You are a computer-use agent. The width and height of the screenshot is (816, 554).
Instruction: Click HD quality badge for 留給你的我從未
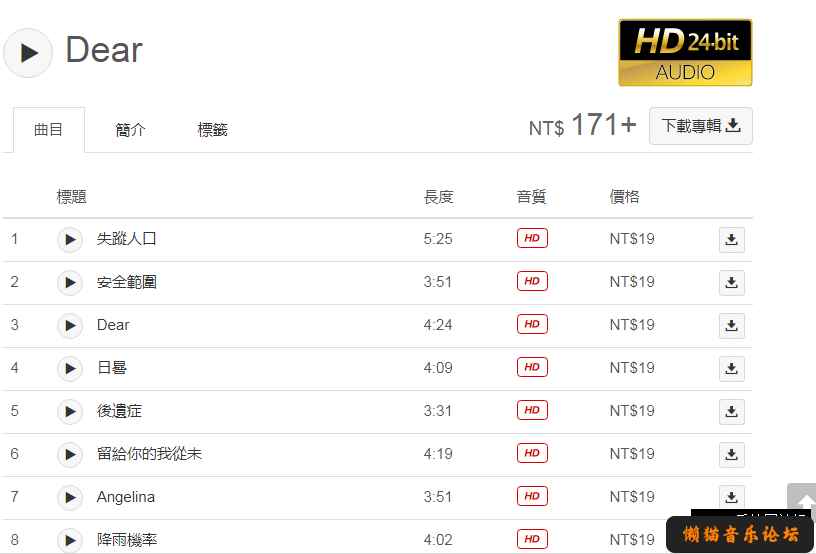[532, 453]
